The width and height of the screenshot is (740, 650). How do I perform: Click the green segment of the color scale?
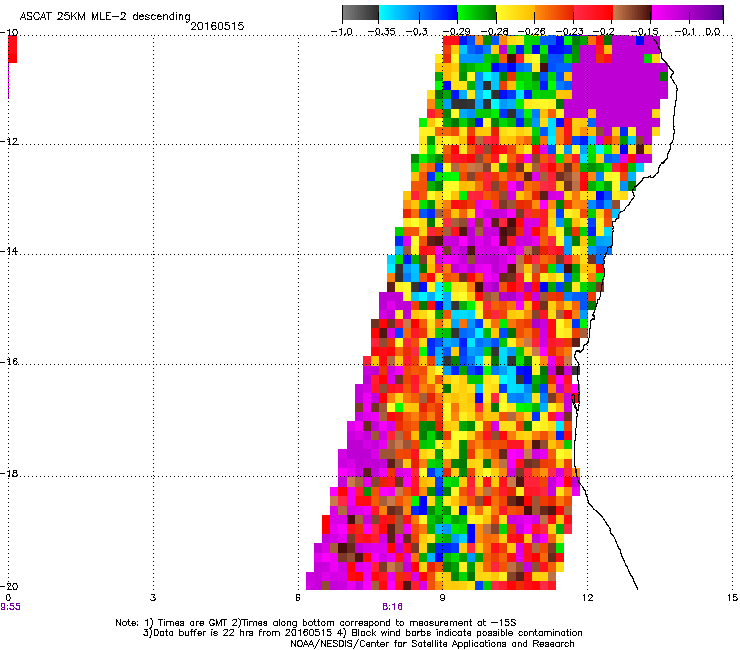477,12
